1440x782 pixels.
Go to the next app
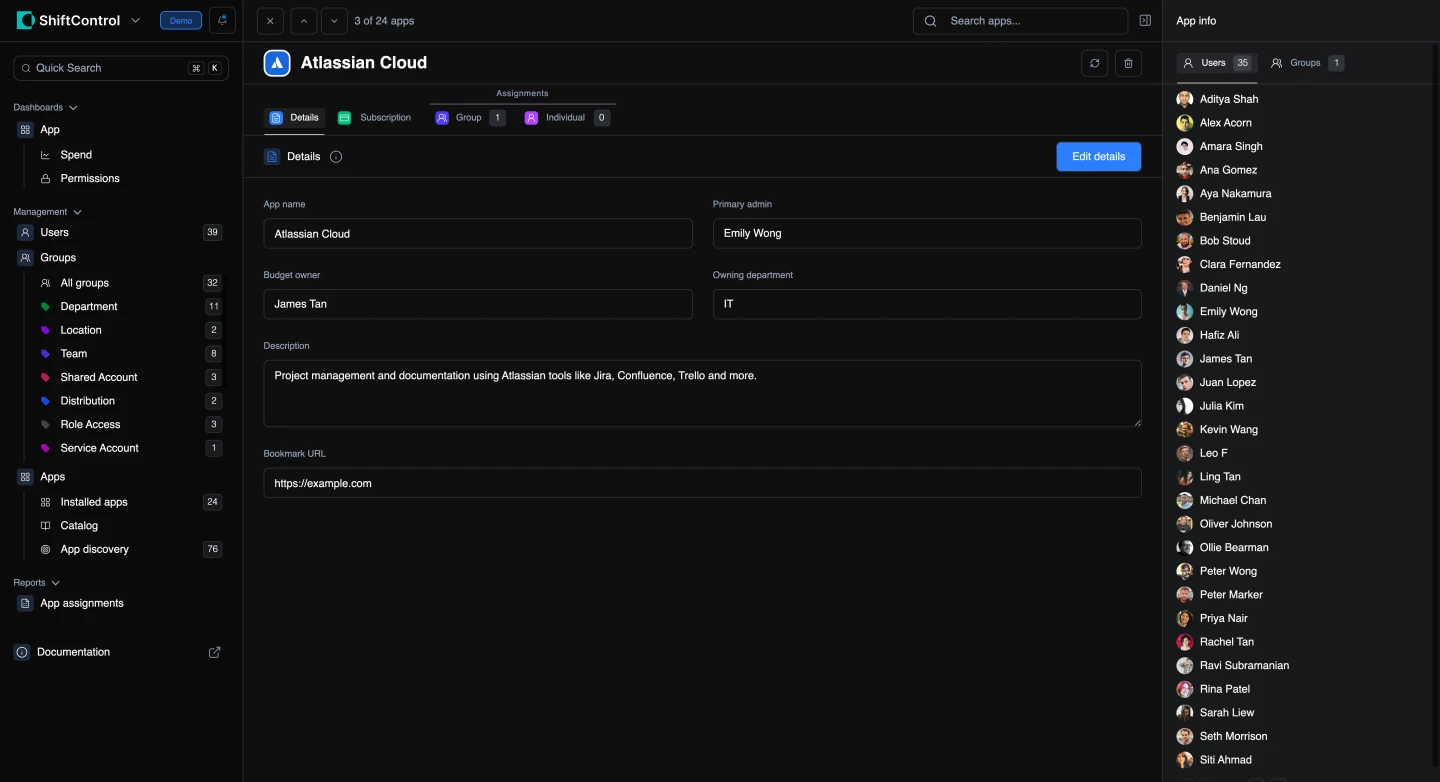click(x=335, y=21)
